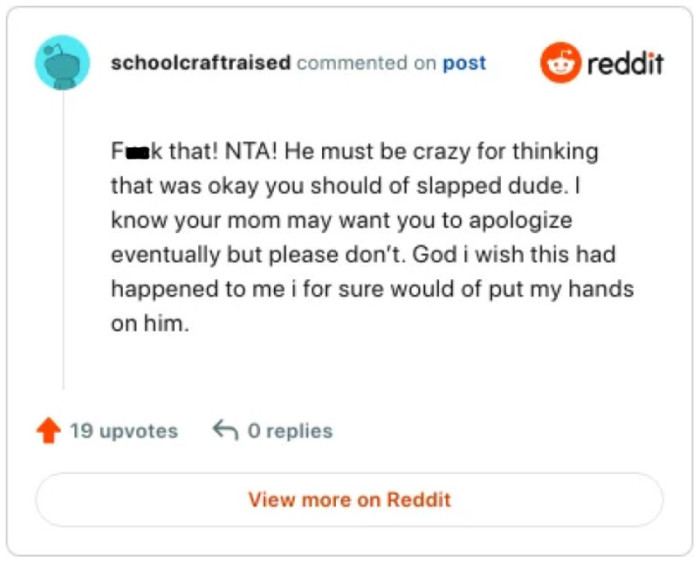Screen dimensions: 700x564
Task: Click the 0 replies label
Action: (x=290, y=431)
